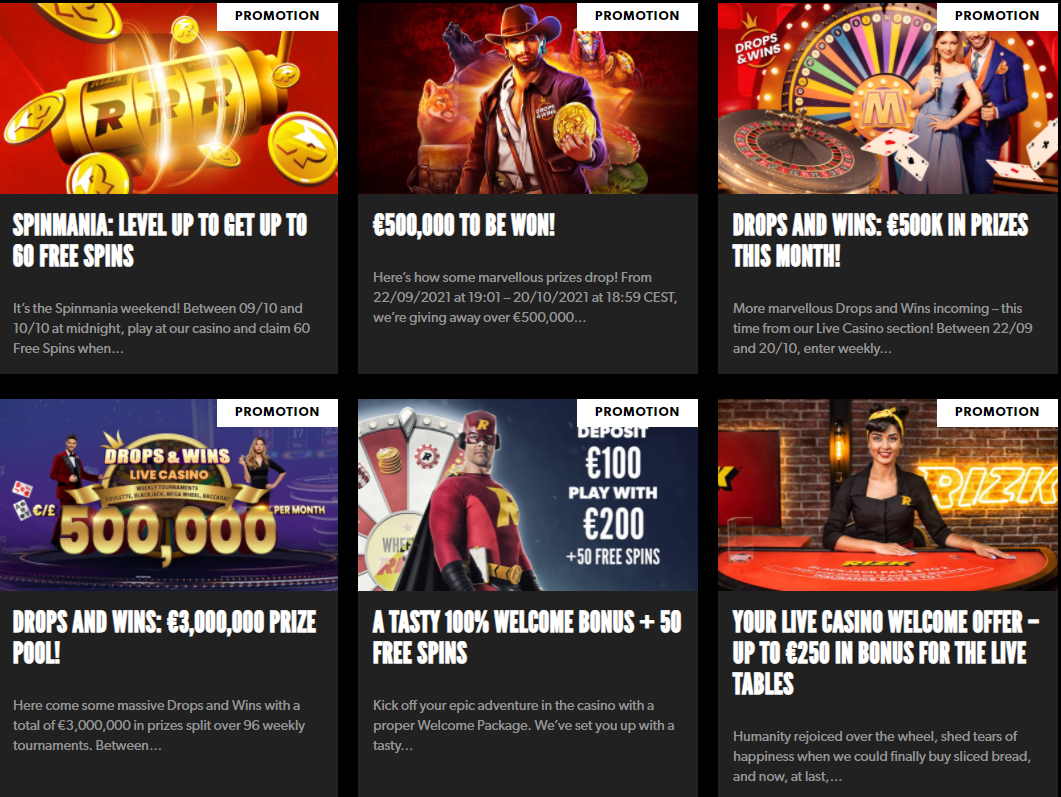The width and height of the screenshot is (1061, 797).
Task: Click the PROMOTION tag on the cowboy card
Action: (637, 16)
